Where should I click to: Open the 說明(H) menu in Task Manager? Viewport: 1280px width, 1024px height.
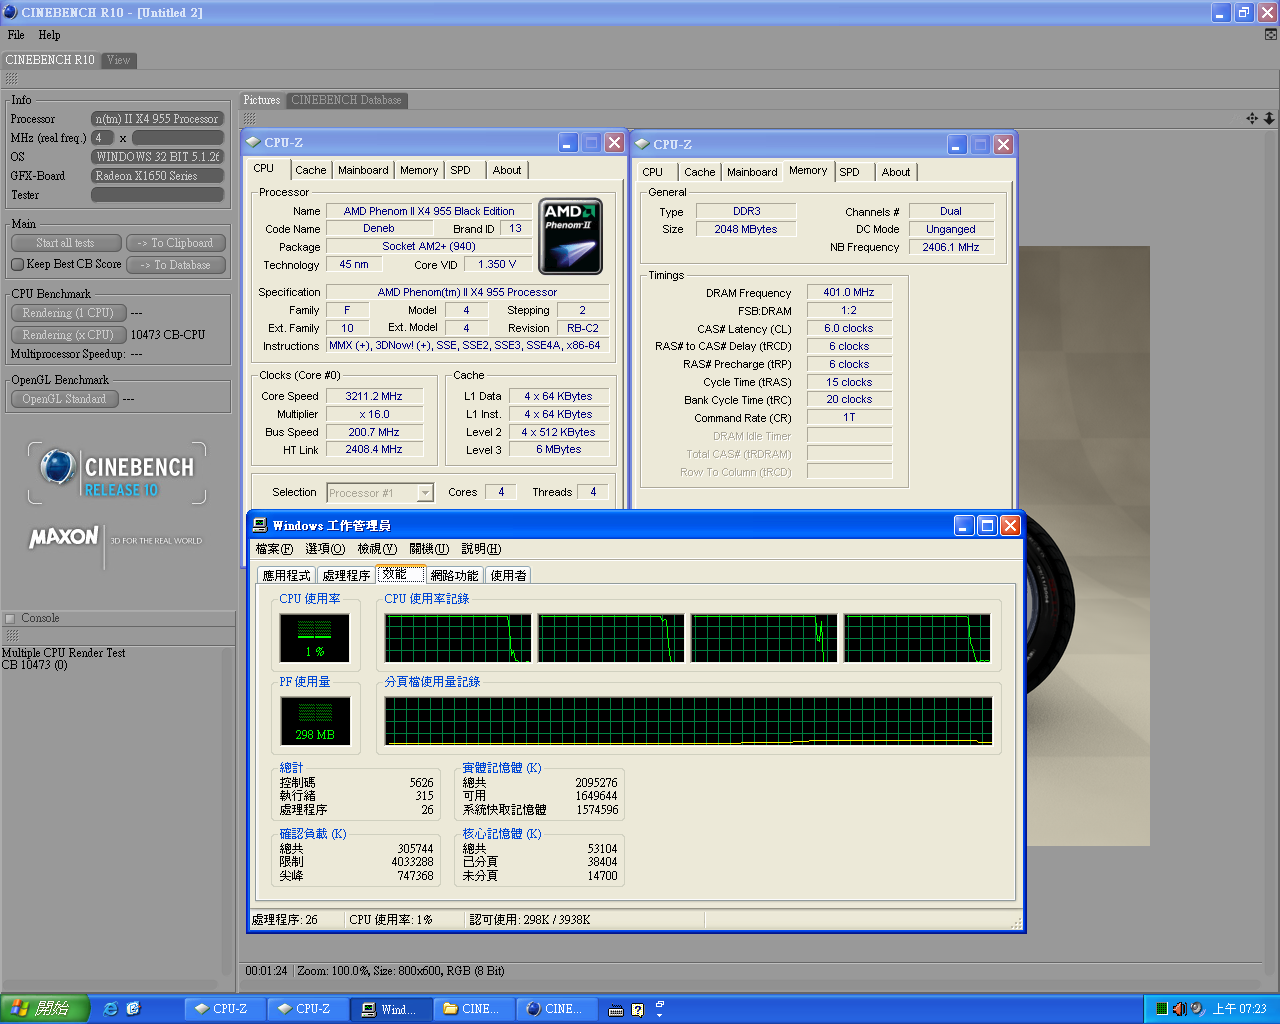[x=481, y=549]
